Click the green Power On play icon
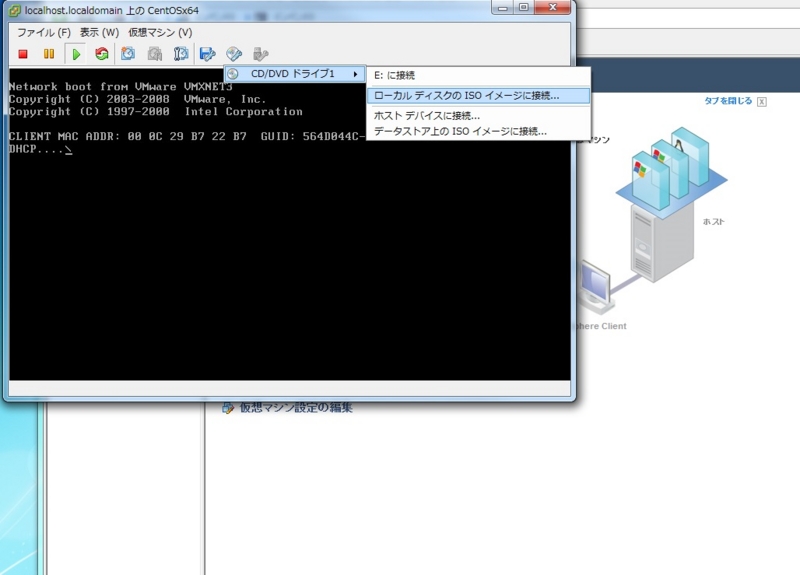This screenshot has width=800, height=575. (x=76, y=54)
